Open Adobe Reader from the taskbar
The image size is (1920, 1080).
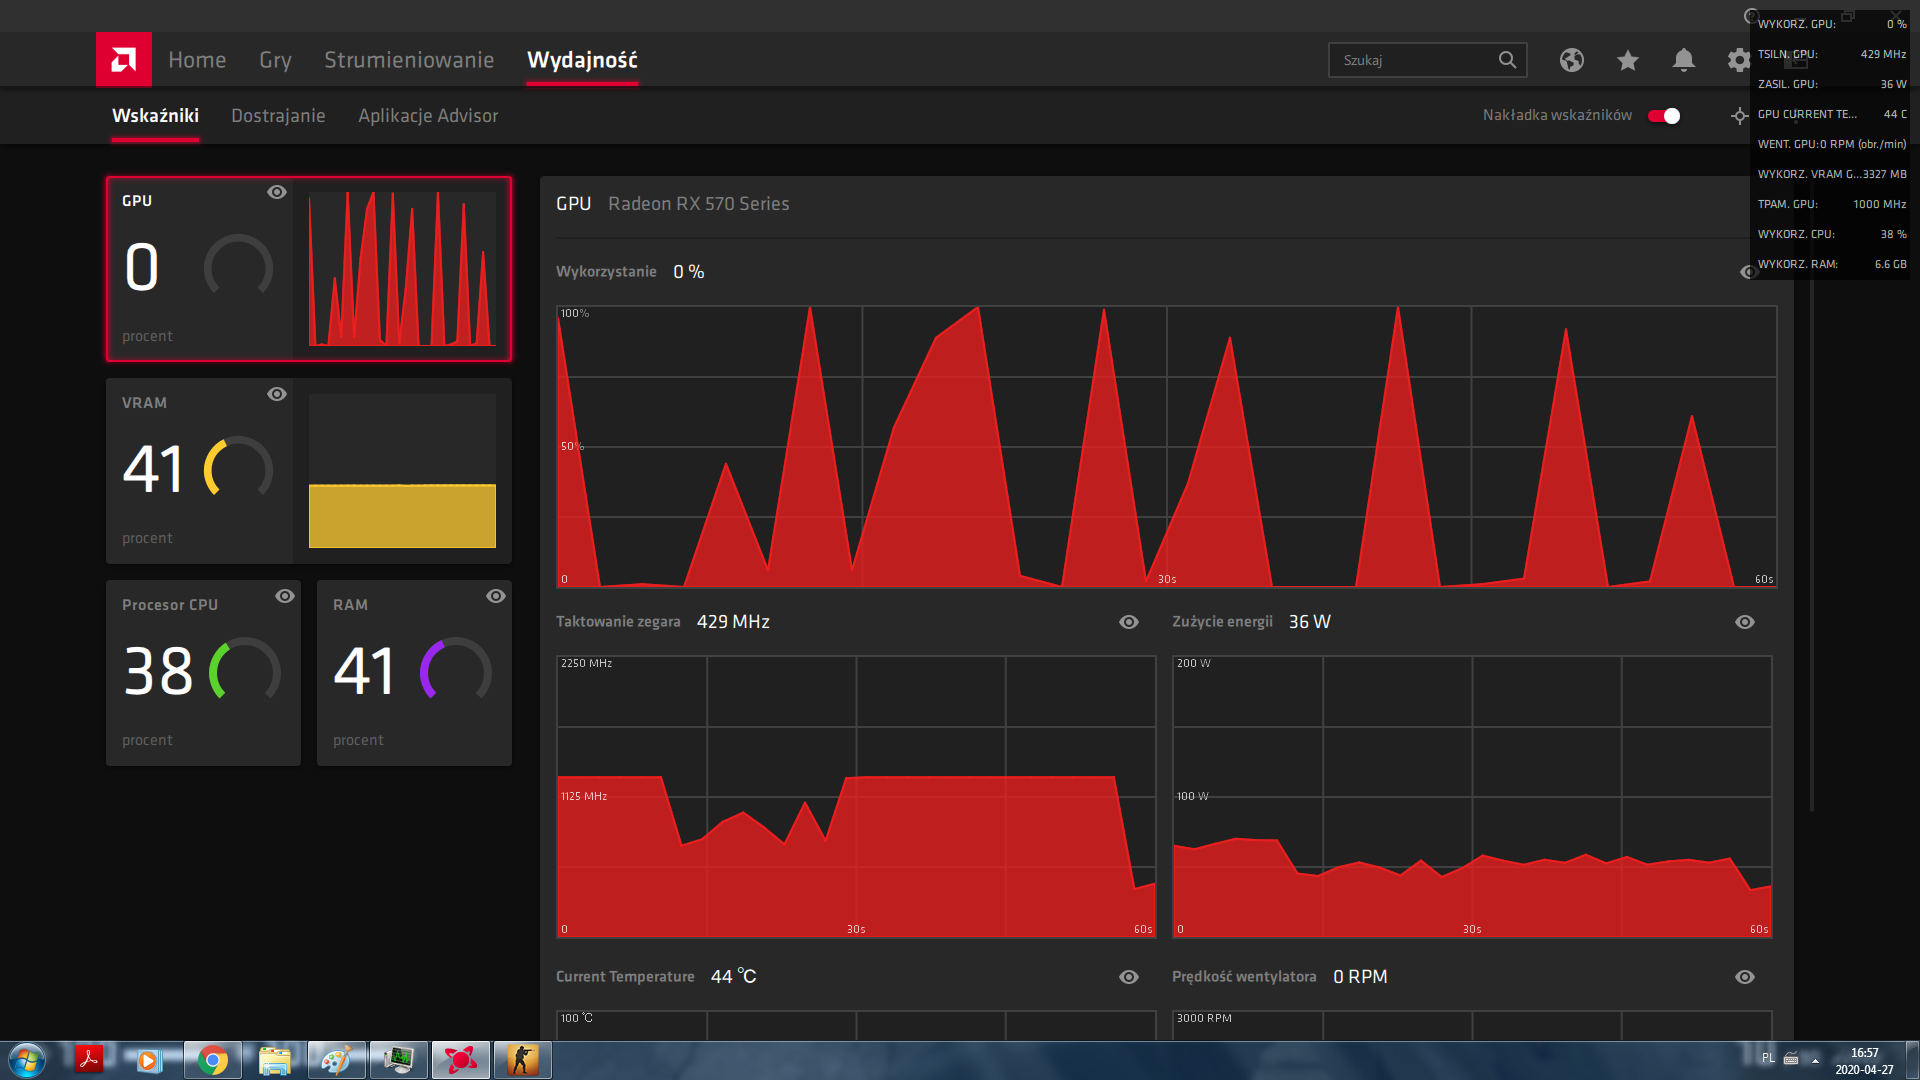coord(90,1060)
